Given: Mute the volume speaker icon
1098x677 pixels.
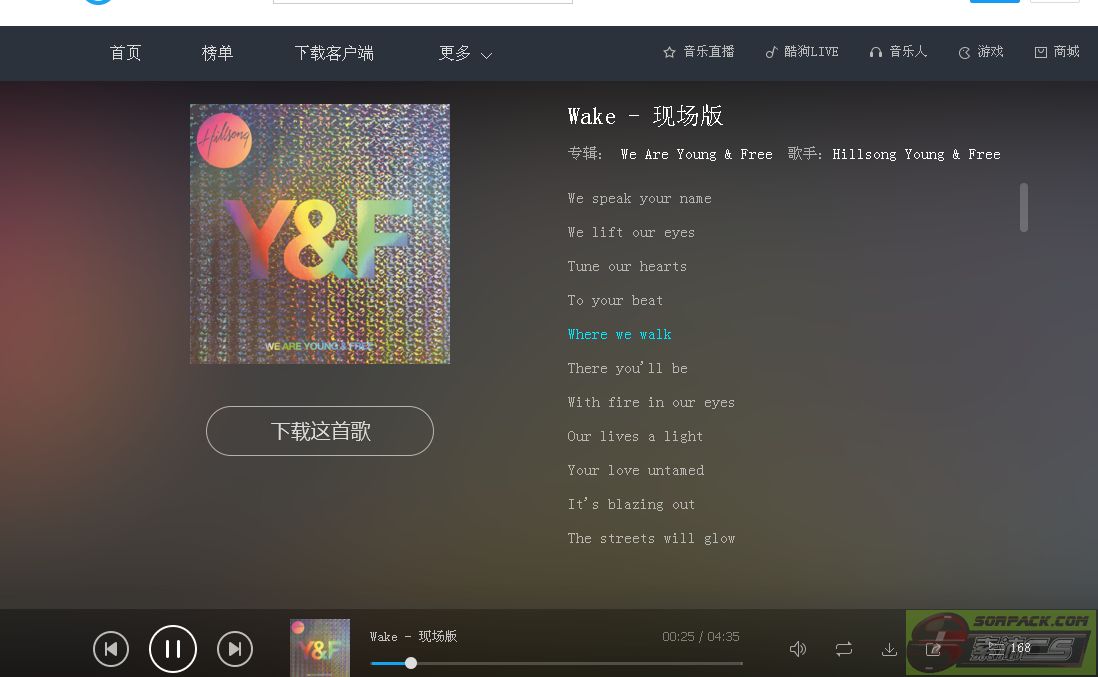Looking at the screenshot, I should (798, 649).
